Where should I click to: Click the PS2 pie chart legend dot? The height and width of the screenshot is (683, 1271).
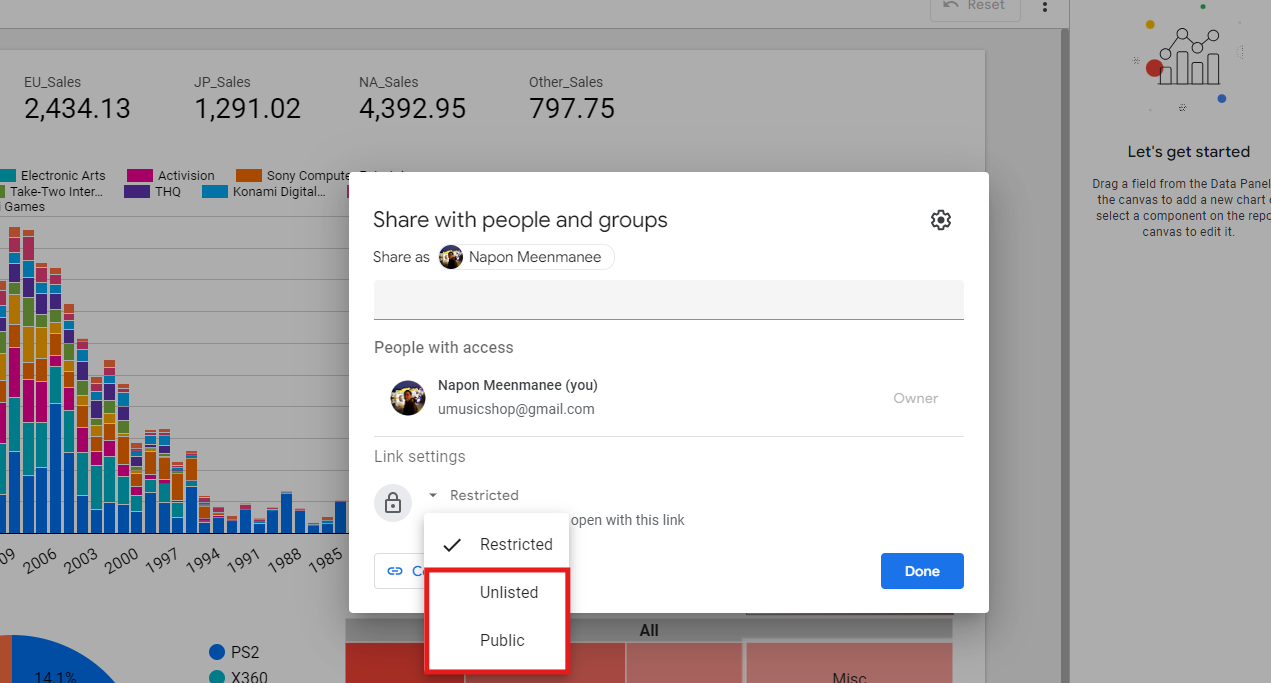tap(217, 652)
